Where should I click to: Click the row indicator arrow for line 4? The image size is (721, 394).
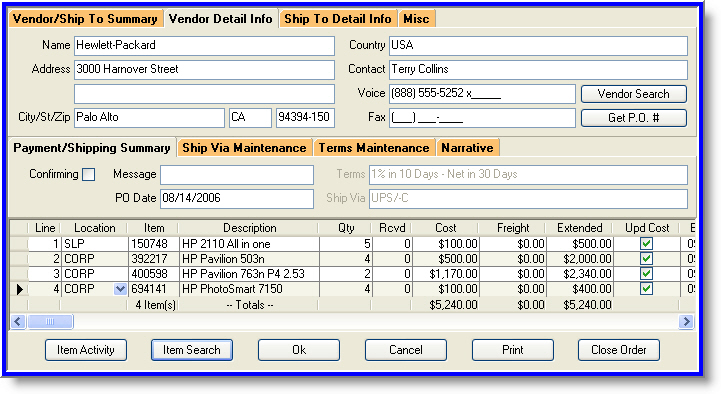[x=19, y=289]
